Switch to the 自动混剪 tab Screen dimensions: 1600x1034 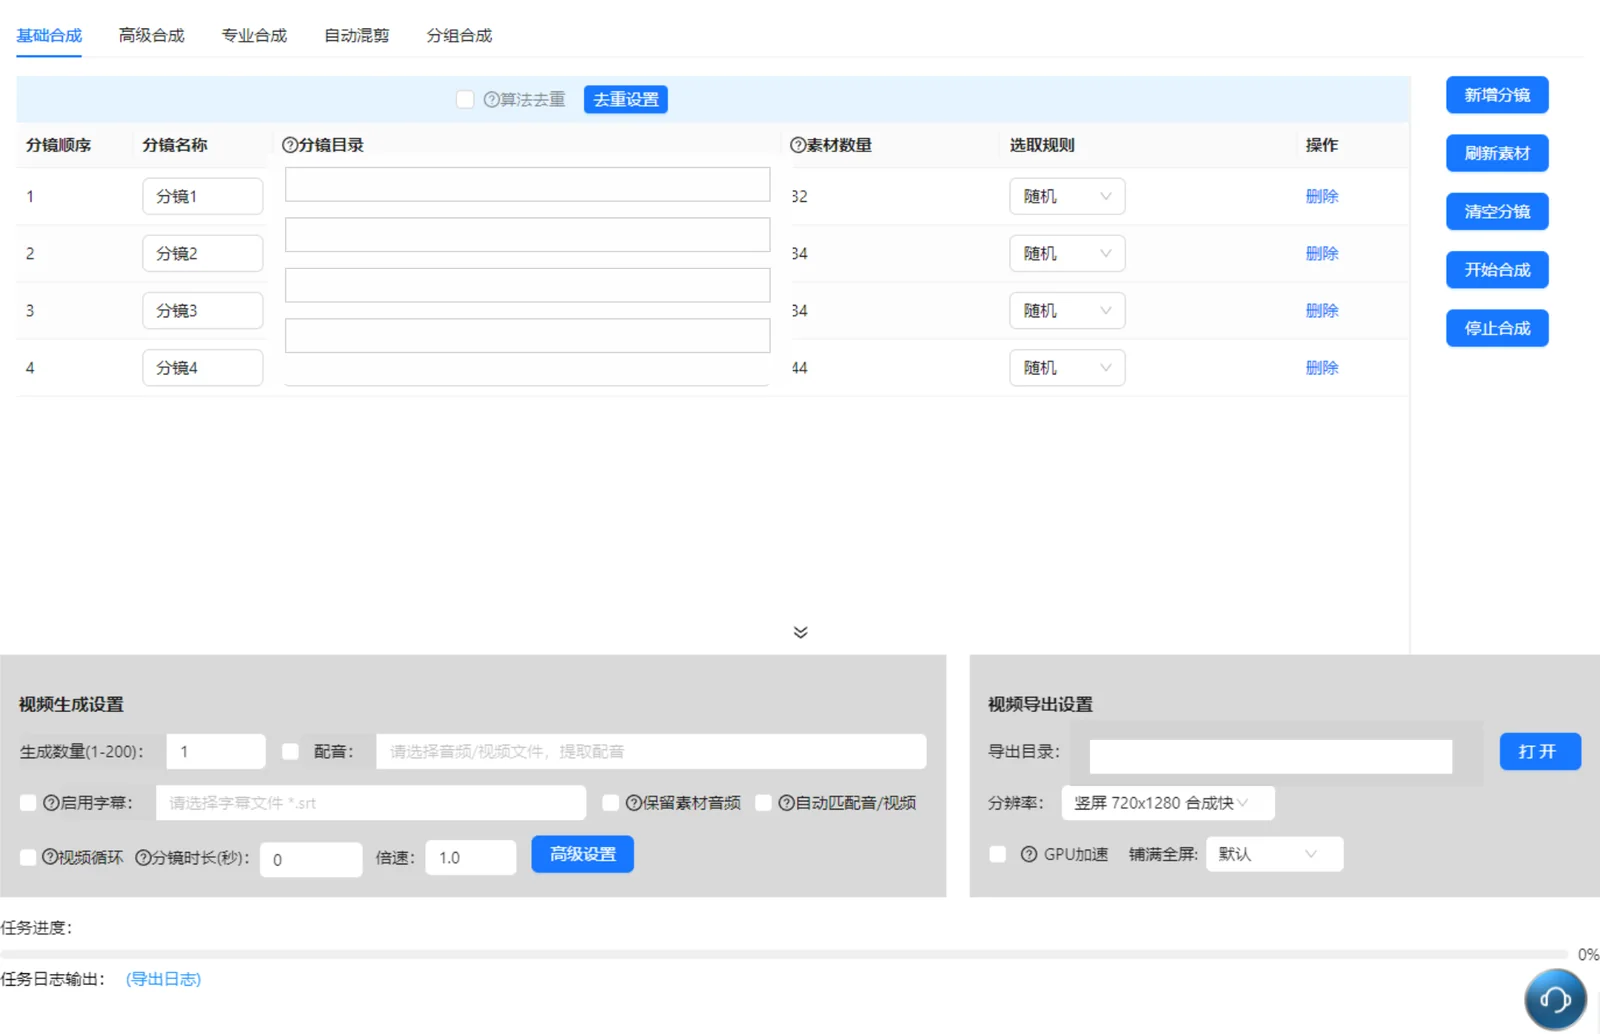click(357, 36)
